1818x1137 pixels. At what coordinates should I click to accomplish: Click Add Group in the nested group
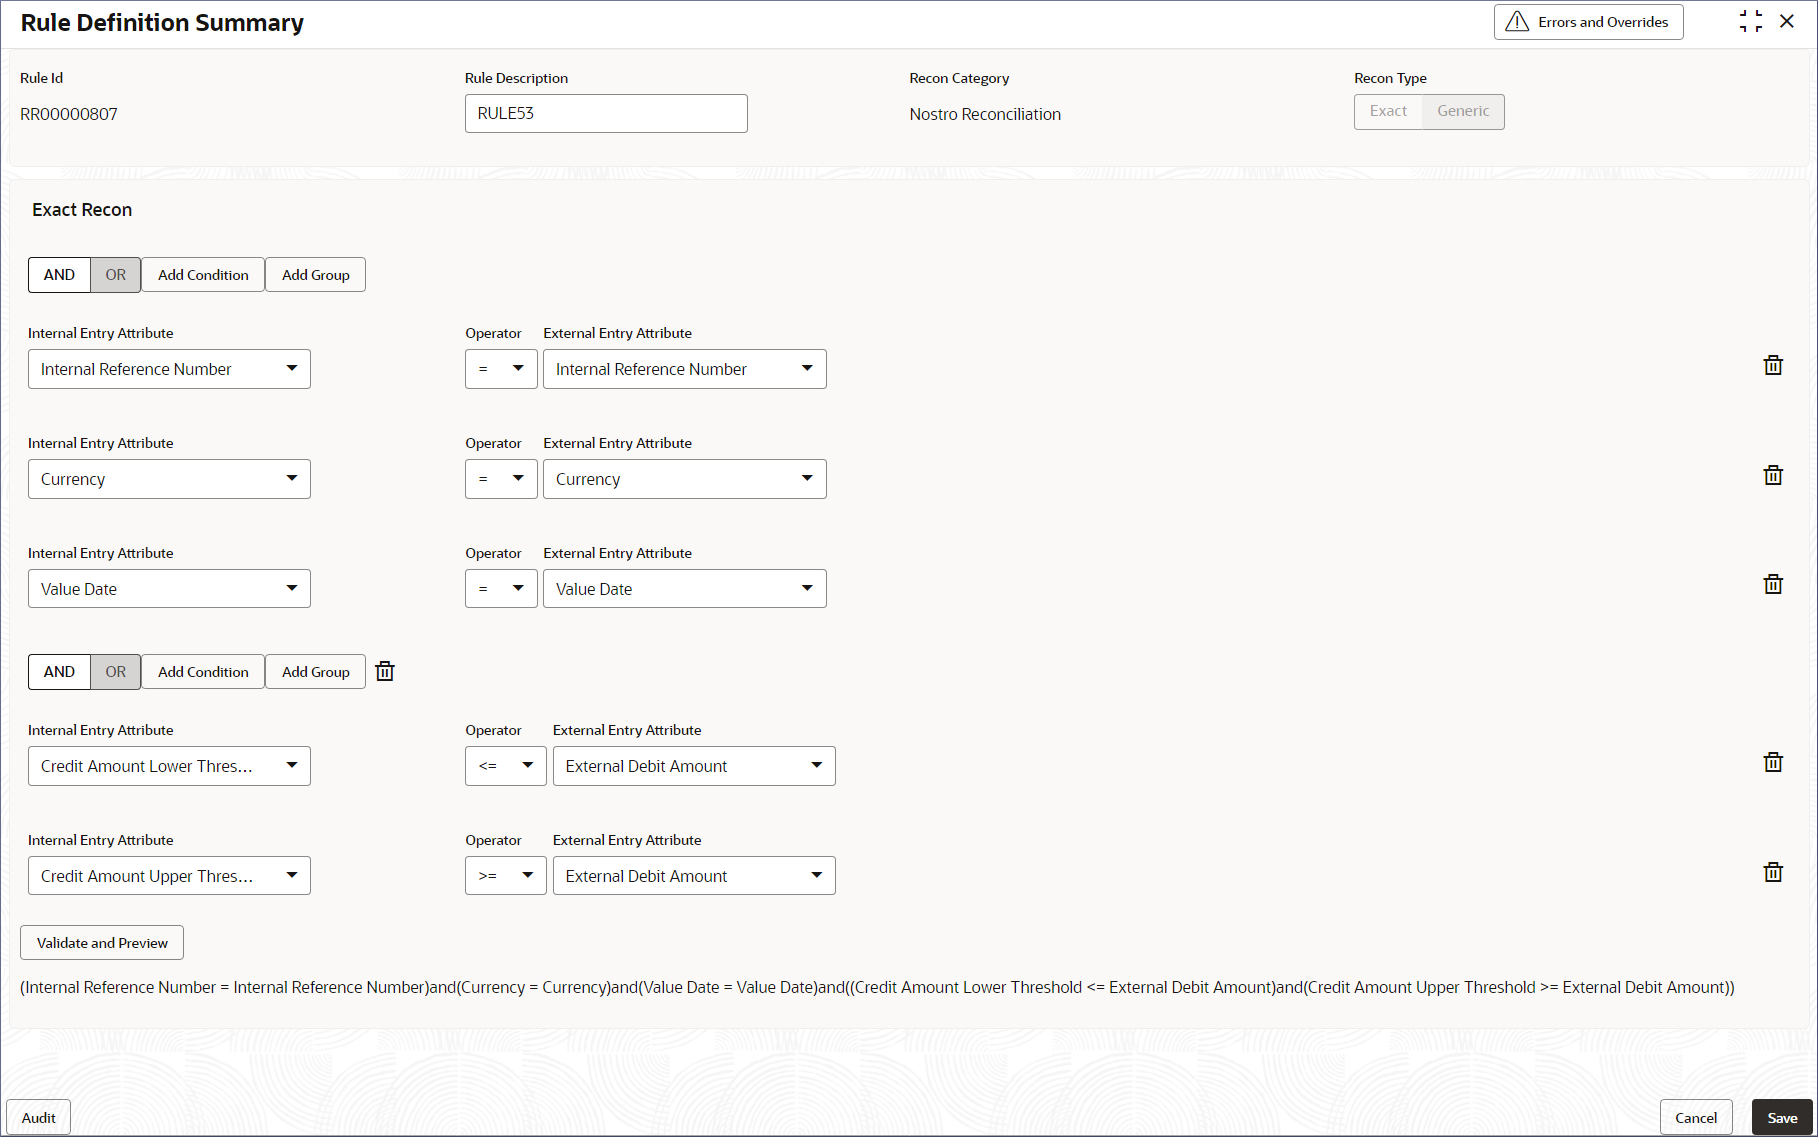pos(315,672)
